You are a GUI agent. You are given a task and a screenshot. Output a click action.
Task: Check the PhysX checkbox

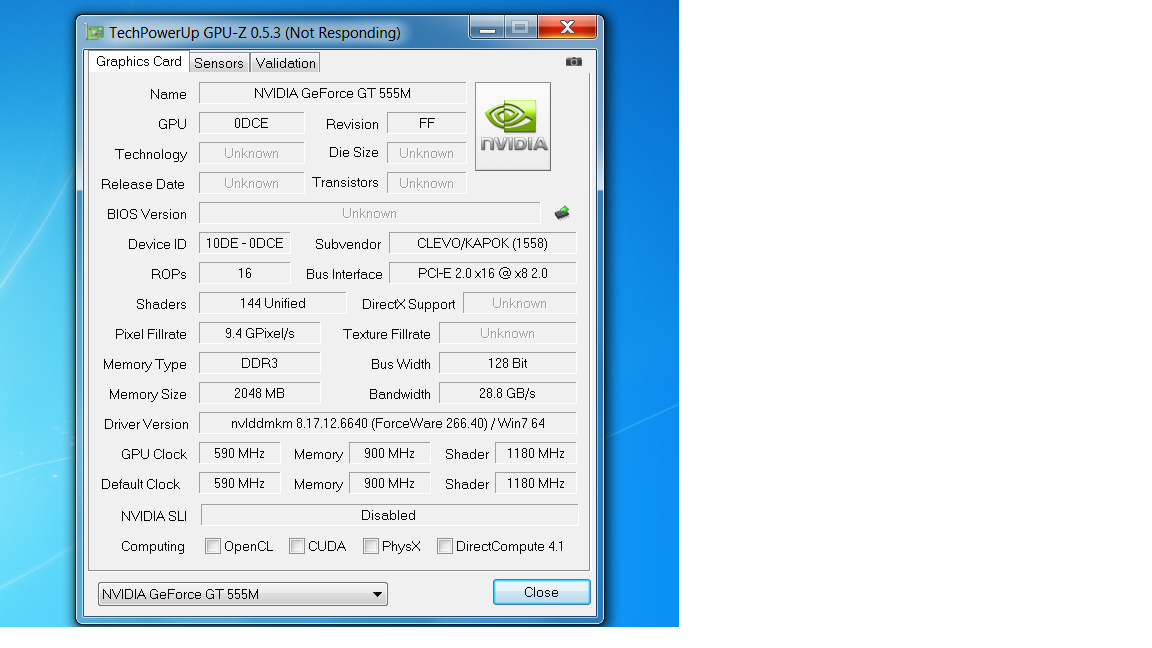point(371,546)
